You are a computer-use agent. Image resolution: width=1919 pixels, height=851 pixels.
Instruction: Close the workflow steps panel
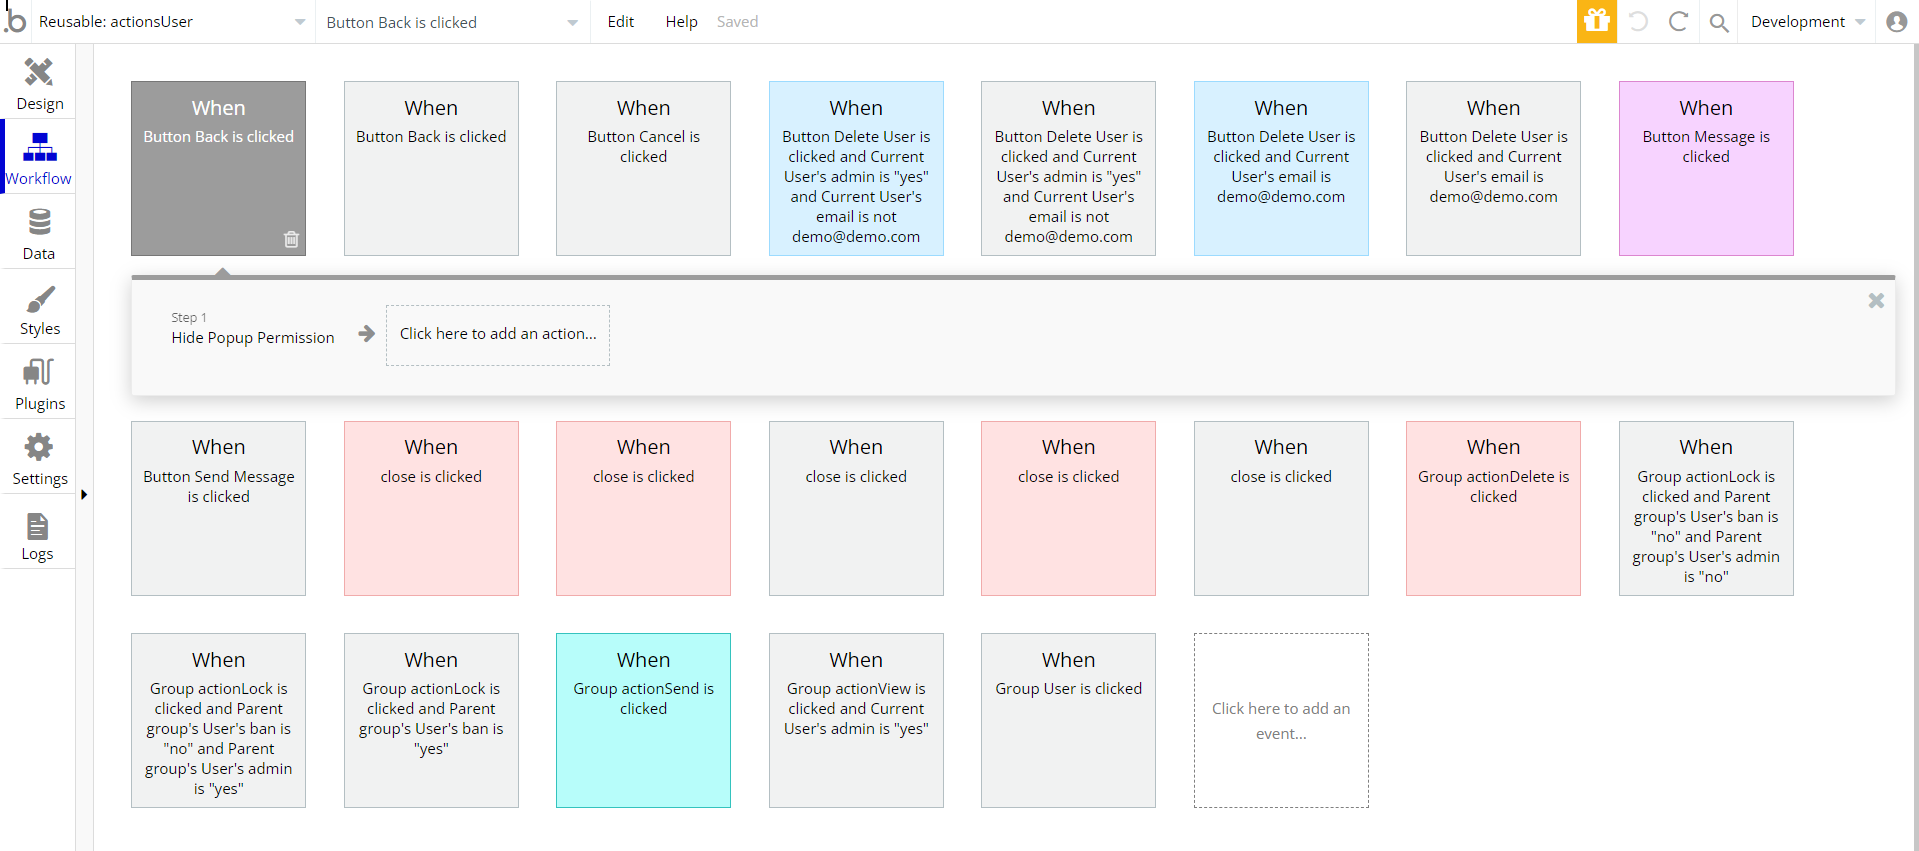(x=1876, y=300)
